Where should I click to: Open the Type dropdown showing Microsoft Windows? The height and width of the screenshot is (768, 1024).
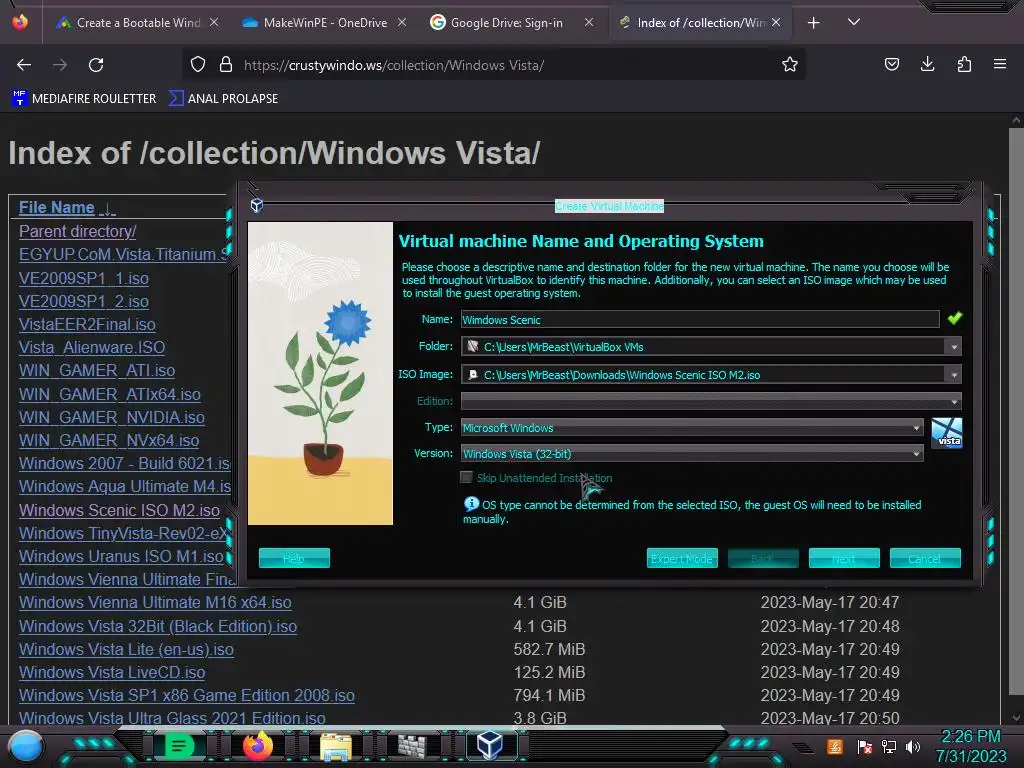coord(692,428)
